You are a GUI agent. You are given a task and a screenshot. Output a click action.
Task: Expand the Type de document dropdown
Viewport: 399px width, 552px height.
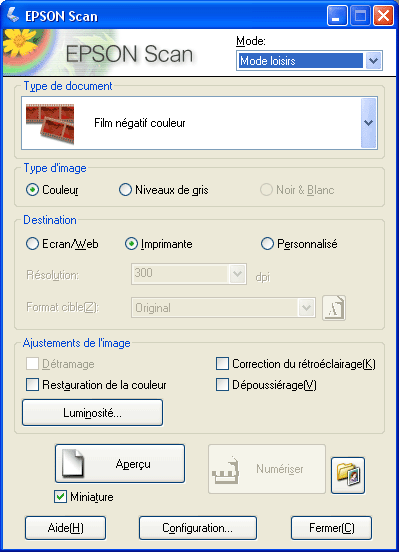(x=369, y=123)
